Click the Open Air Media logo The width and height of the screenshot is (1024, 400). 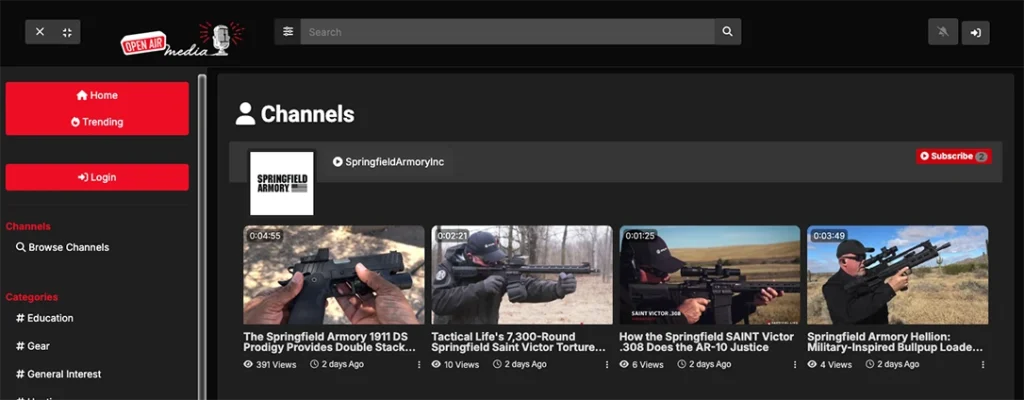pyautogui.click(x=180, y=38)
